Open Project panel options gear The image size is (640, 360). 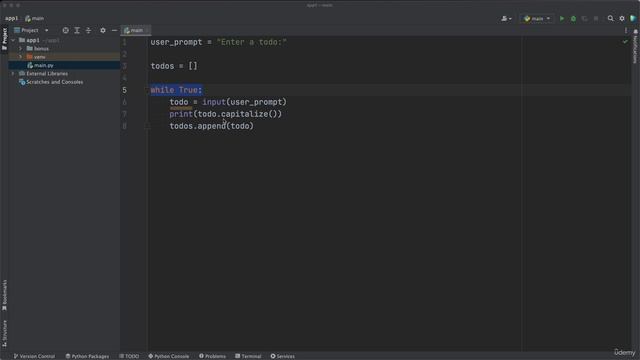tap(103, 30)
